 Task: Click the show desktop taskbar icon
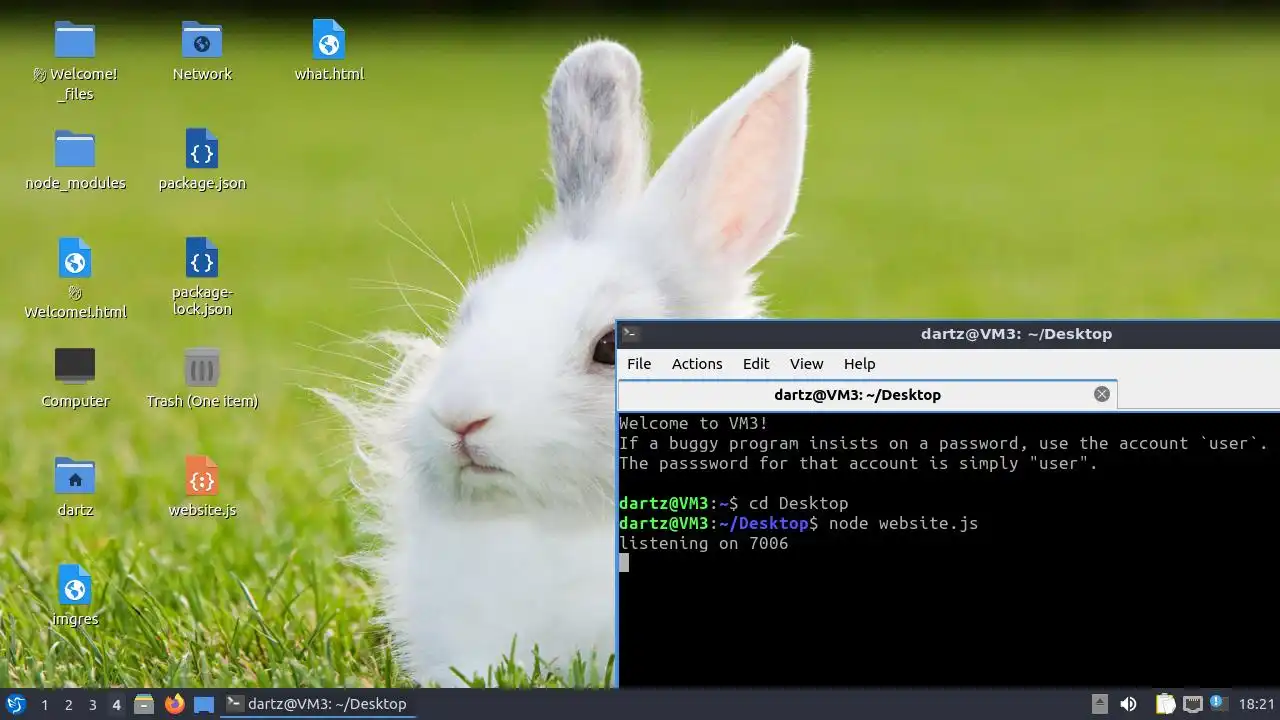click(x=204, y=704)
